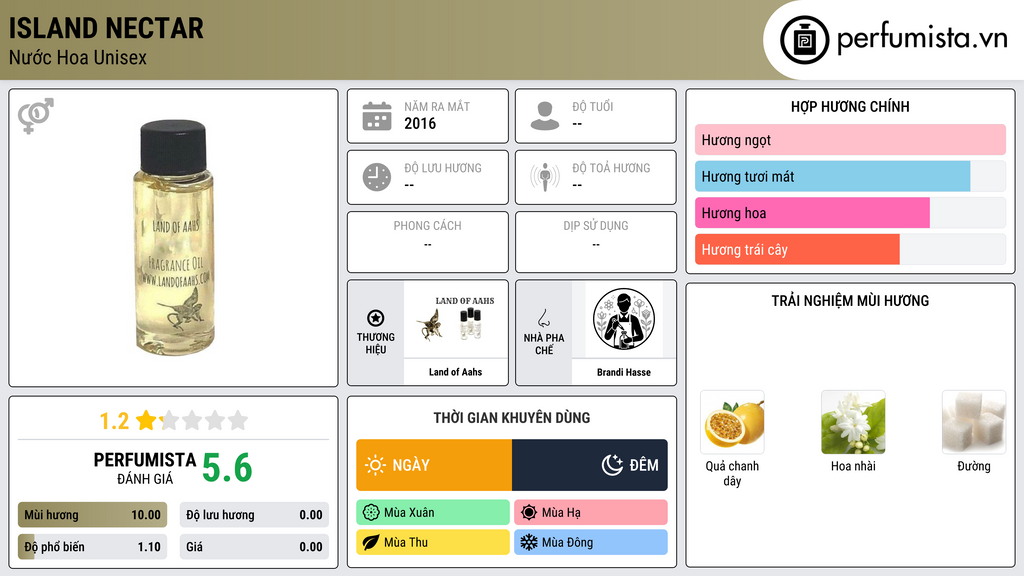Image resolution: width=1024 pixels, height=576 pixels.
Task: Select the Mùa Đông season tile
Action: (591, 542)
